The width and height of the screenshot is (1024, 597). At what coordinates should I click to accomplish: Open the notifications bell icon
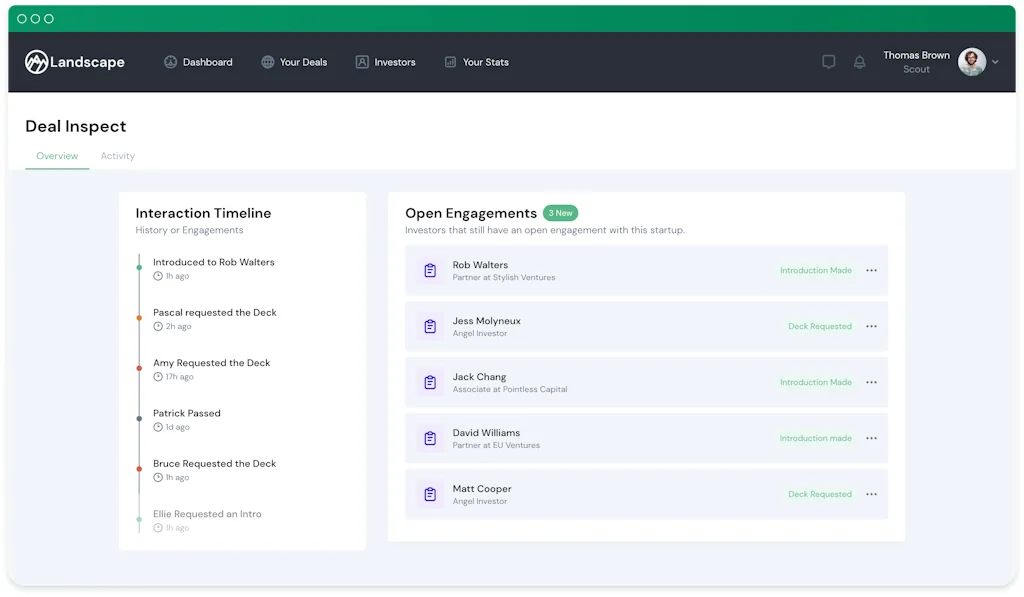pos(859,61)
